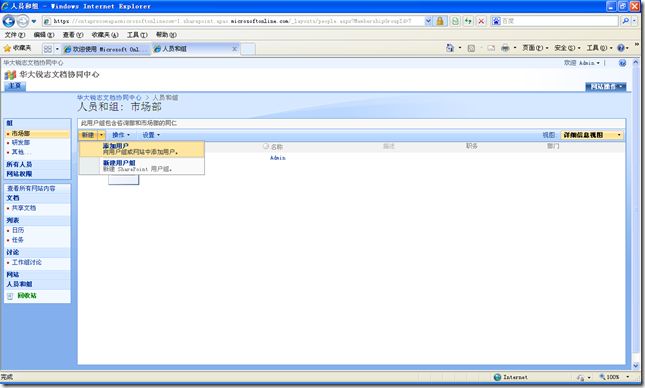Open the 工具(O) command bar dropdown
Image resolution: width=645 pixels, height=388 pixels.
tap(599, 48)
